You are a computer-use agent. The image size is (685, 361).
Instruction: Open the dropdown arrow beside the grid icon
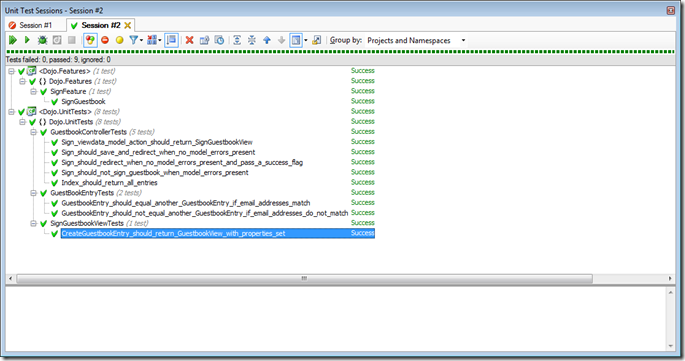[159, 40]
